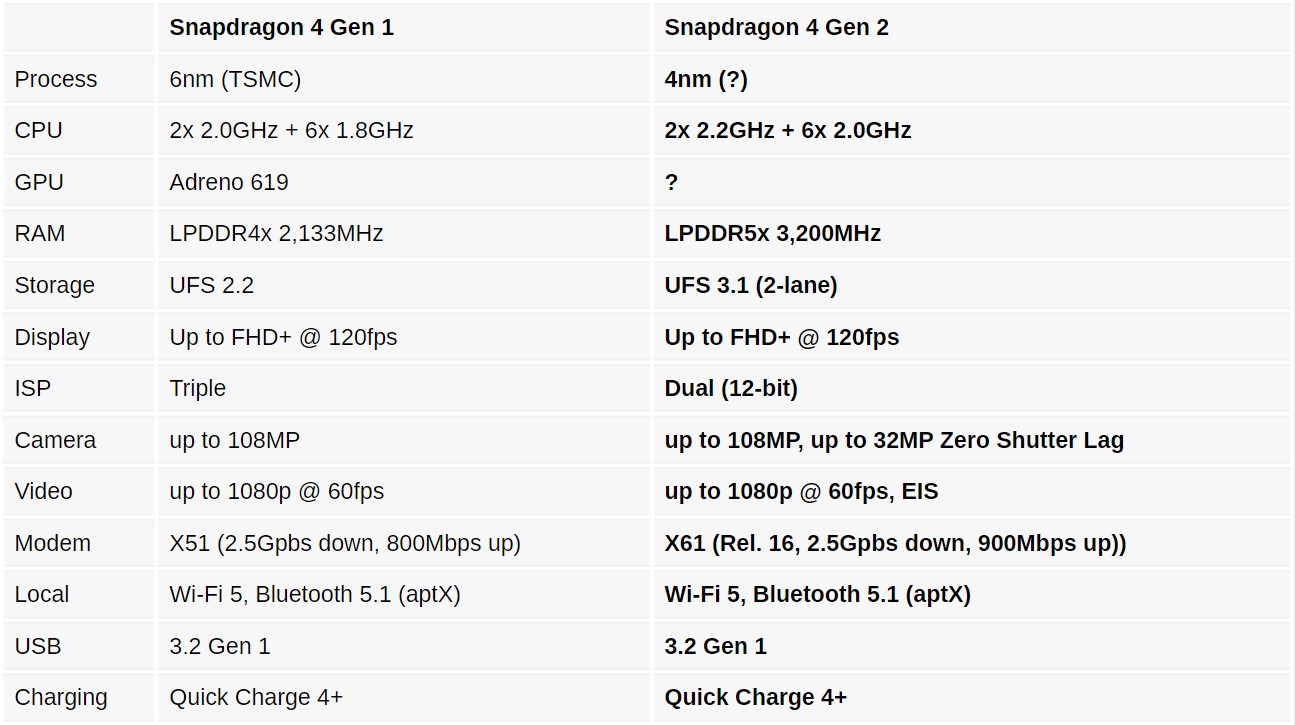Click the 2x 2.2GHz + 6x 2.0GHz cell

point(788,131)
